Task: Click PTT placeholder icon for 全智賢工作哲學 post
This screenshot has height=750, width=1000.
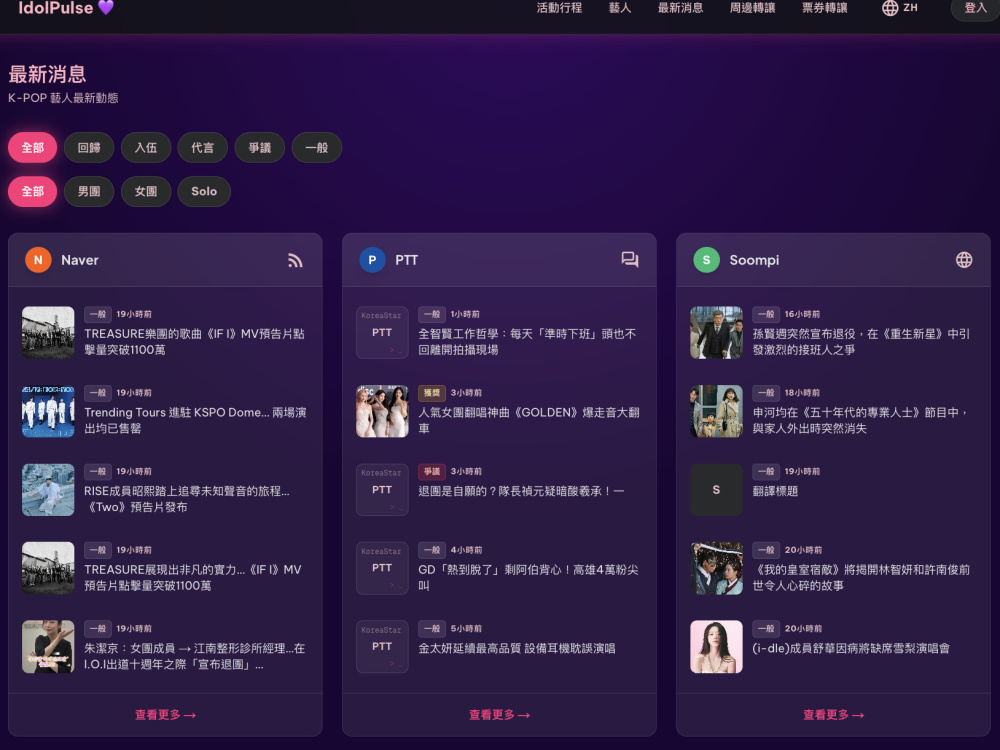Action: click(x=382, y=332)
